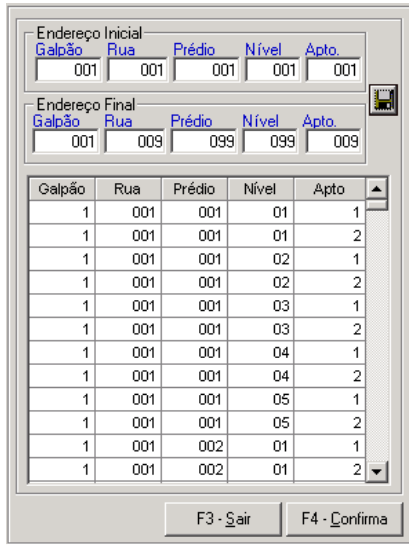Click the table scroll down arrow
The width and height of the screenshot is (414, 548).
376,471
